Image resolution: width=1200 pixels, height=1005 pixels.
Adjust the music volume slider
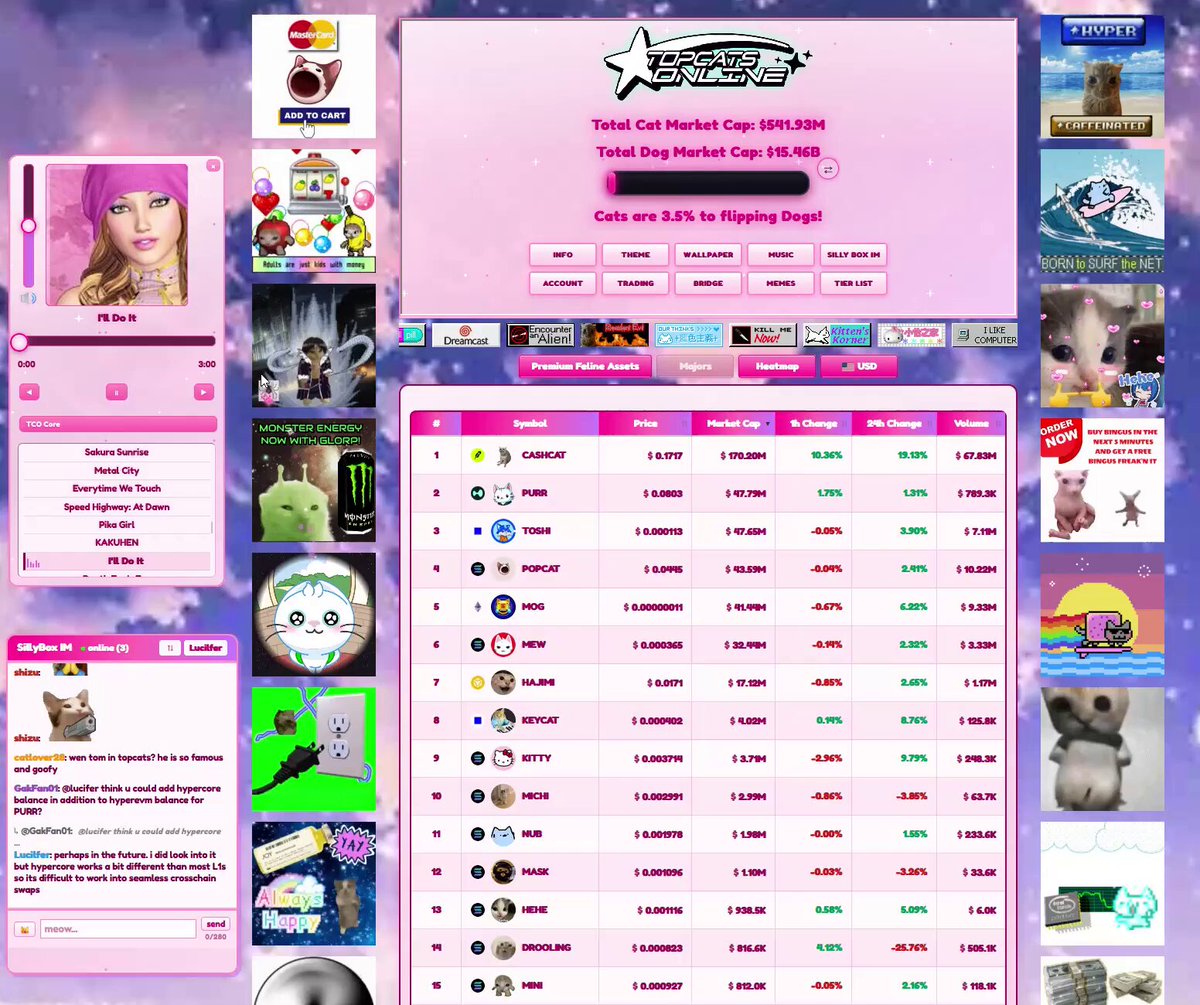[29, 225]
